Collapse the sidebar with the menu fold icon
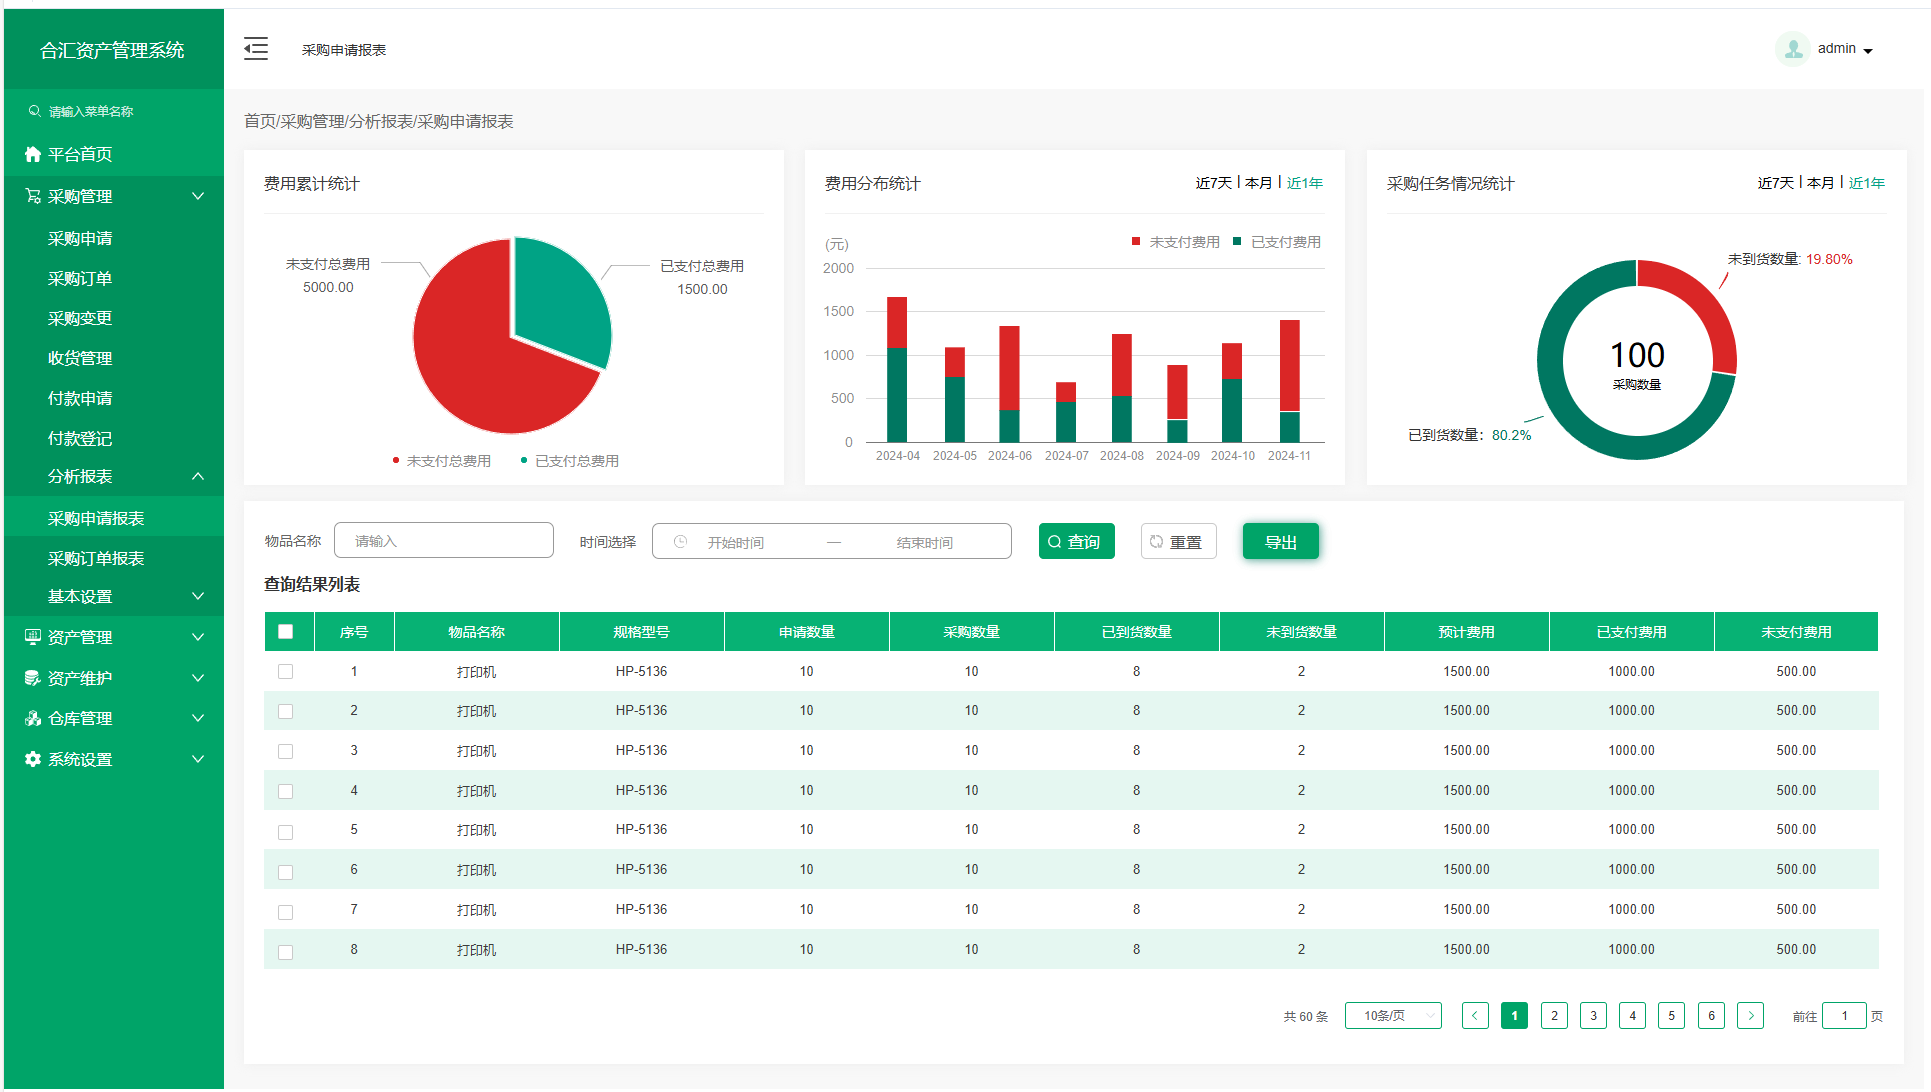 click(x=256, y=49)
